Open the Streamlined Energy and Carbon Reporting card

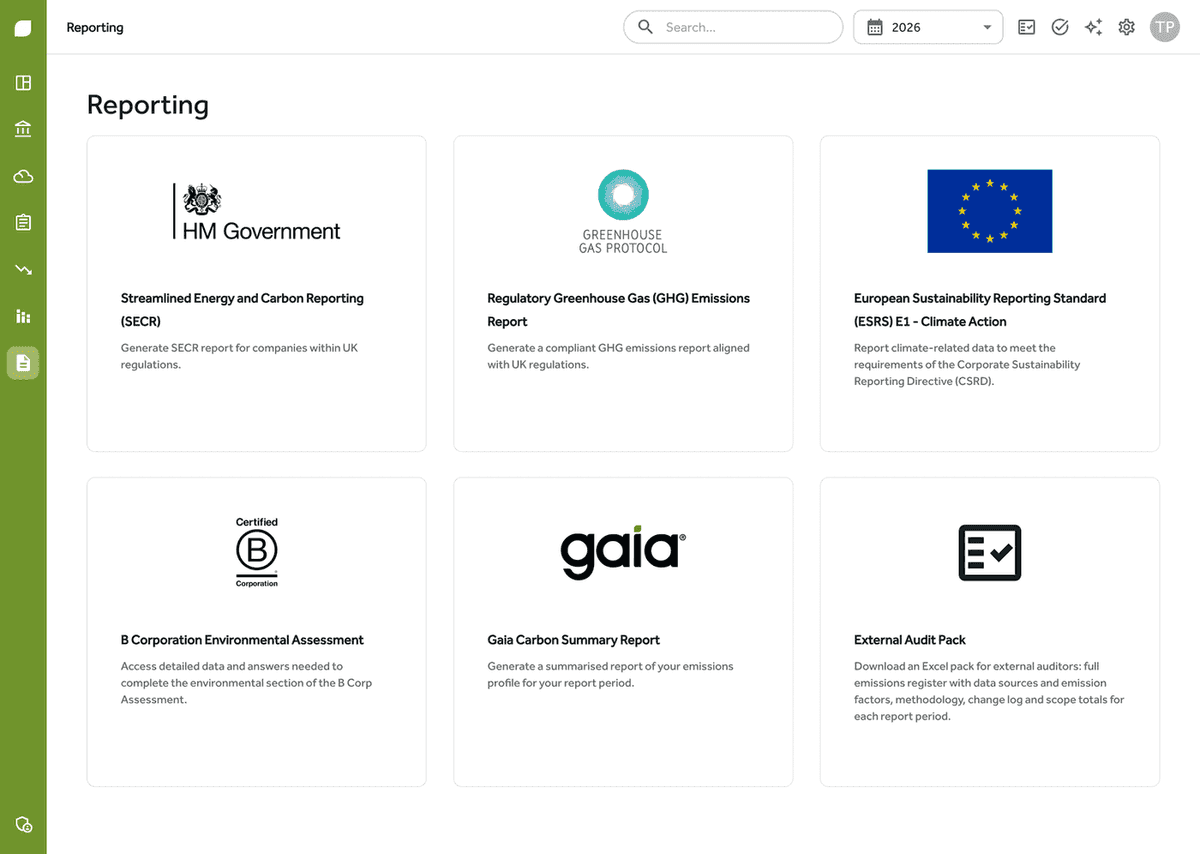pyautogui.click(x=257, y=294)
